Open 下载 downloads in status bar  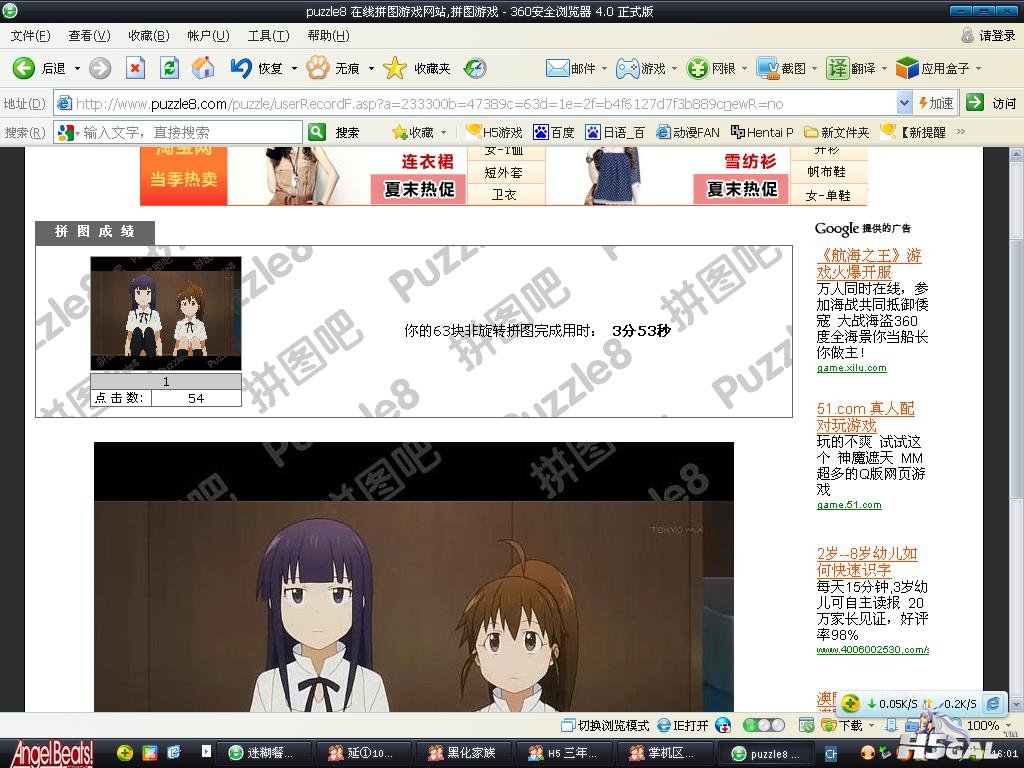843,726
